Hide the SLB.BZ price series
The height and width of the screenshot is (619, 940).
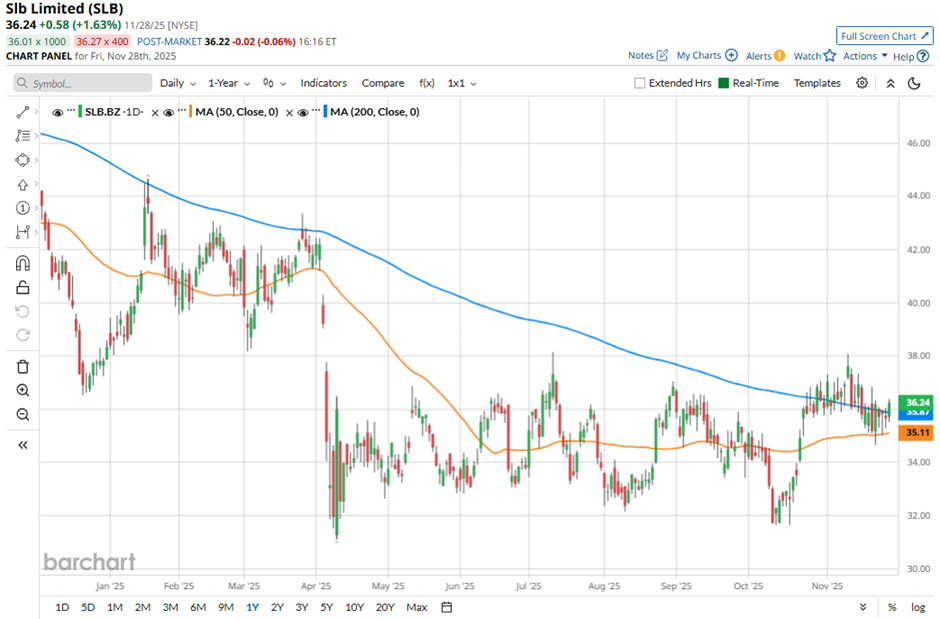(58, 112)
